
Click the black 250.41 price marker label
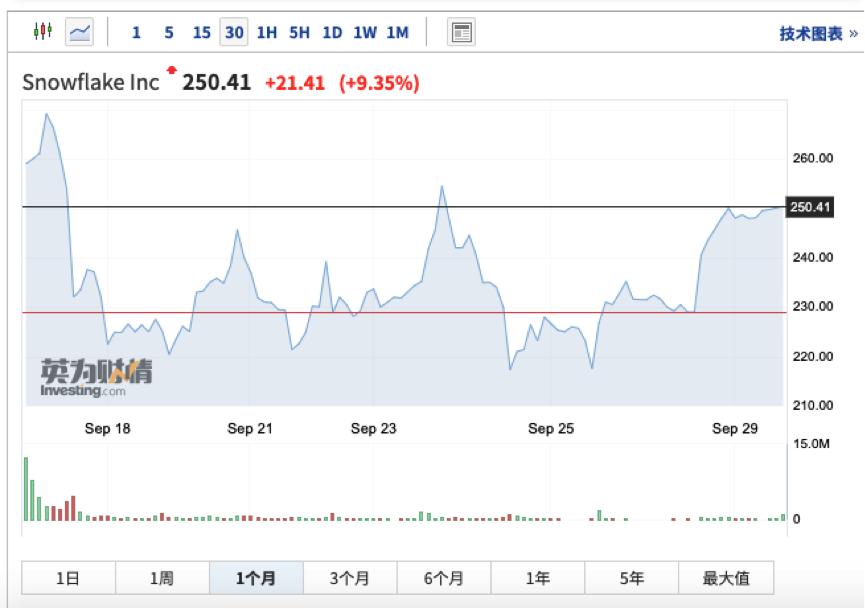809,207
